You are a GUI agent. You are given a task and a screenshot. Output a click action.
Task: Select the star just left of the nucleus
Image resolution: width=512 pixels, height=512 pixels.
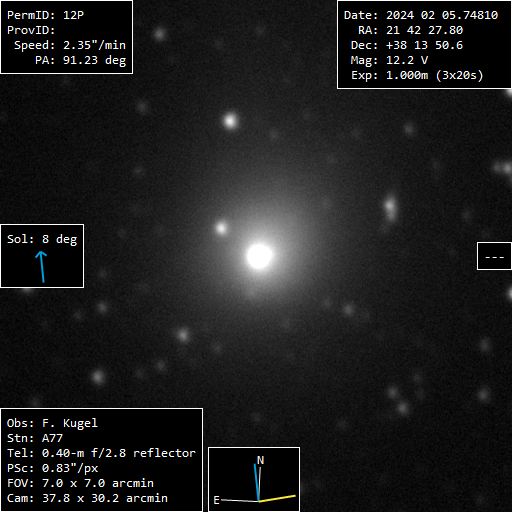pos(221,228)
